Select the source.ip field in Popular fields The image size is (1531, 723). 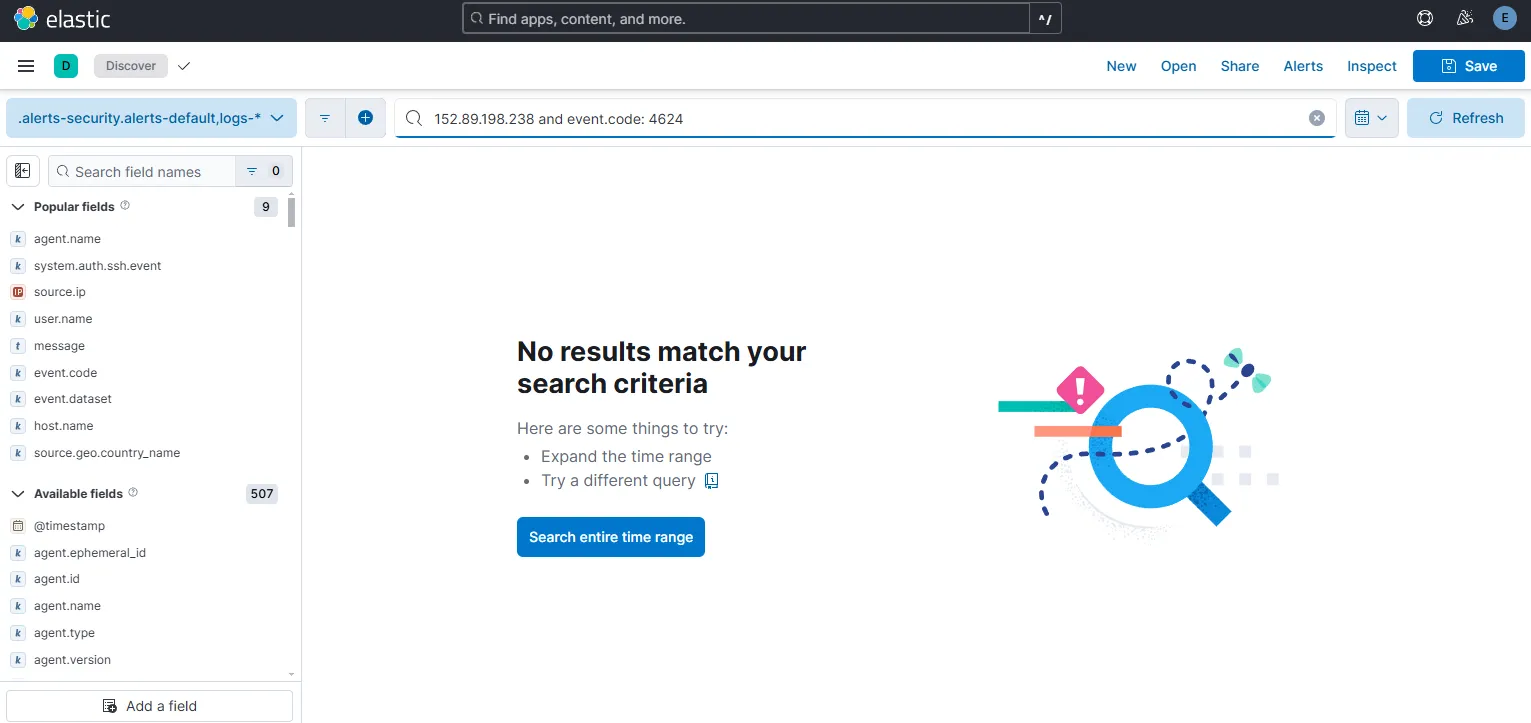[x=58, y=291]
